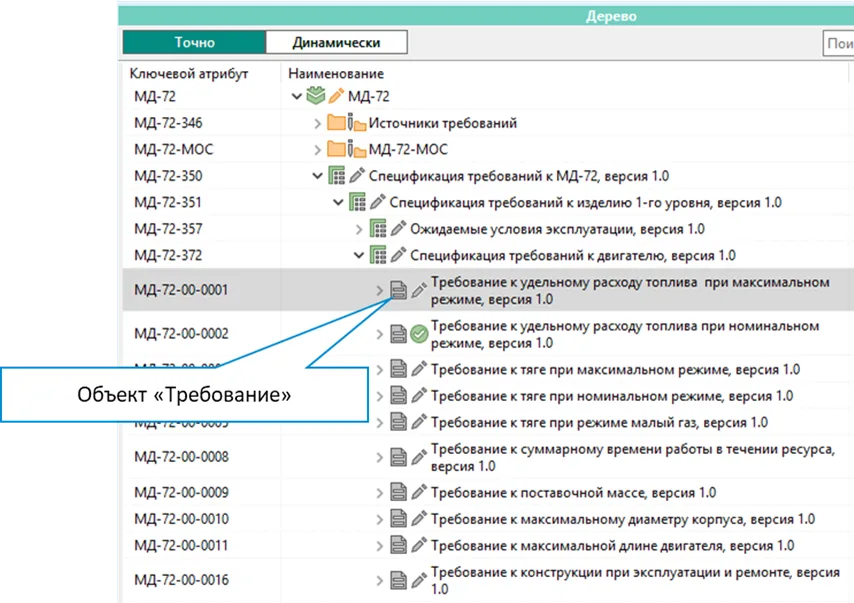
Task: Click the orange pencil icon beside МД-72
Action: coord(336,96)
